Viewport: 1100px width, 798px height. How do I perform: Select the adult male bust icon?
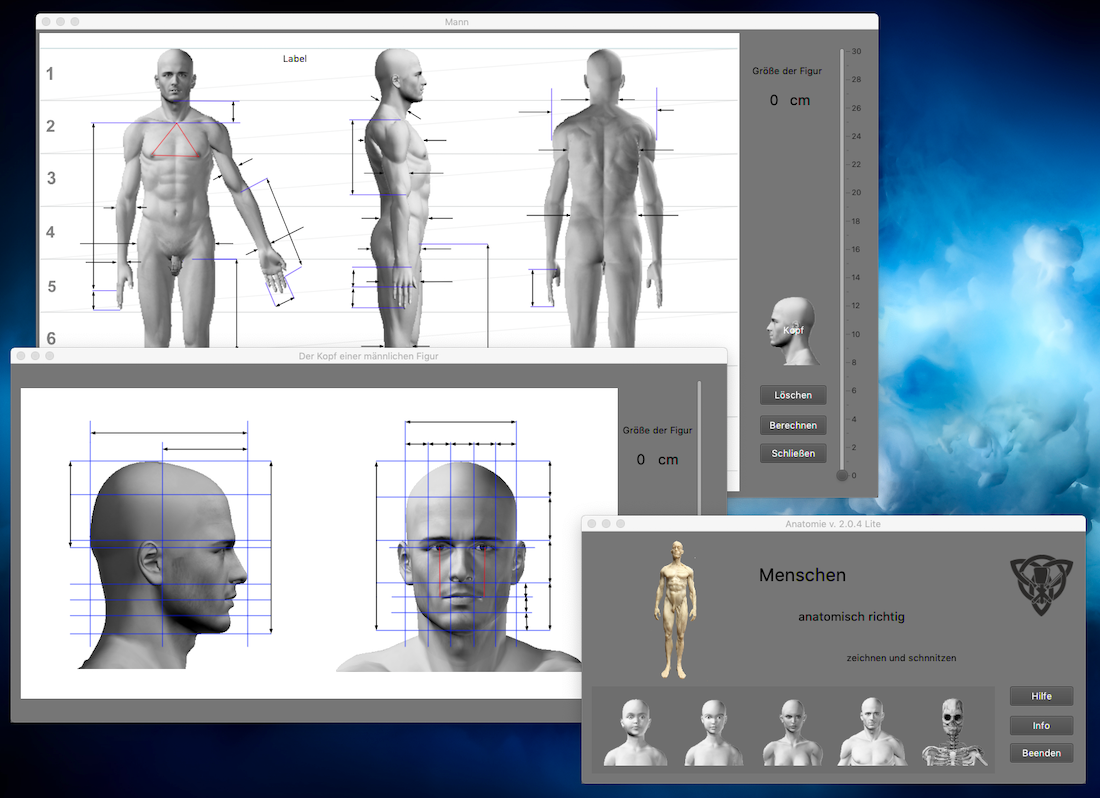pyautogui.click(x=872, y=732)
